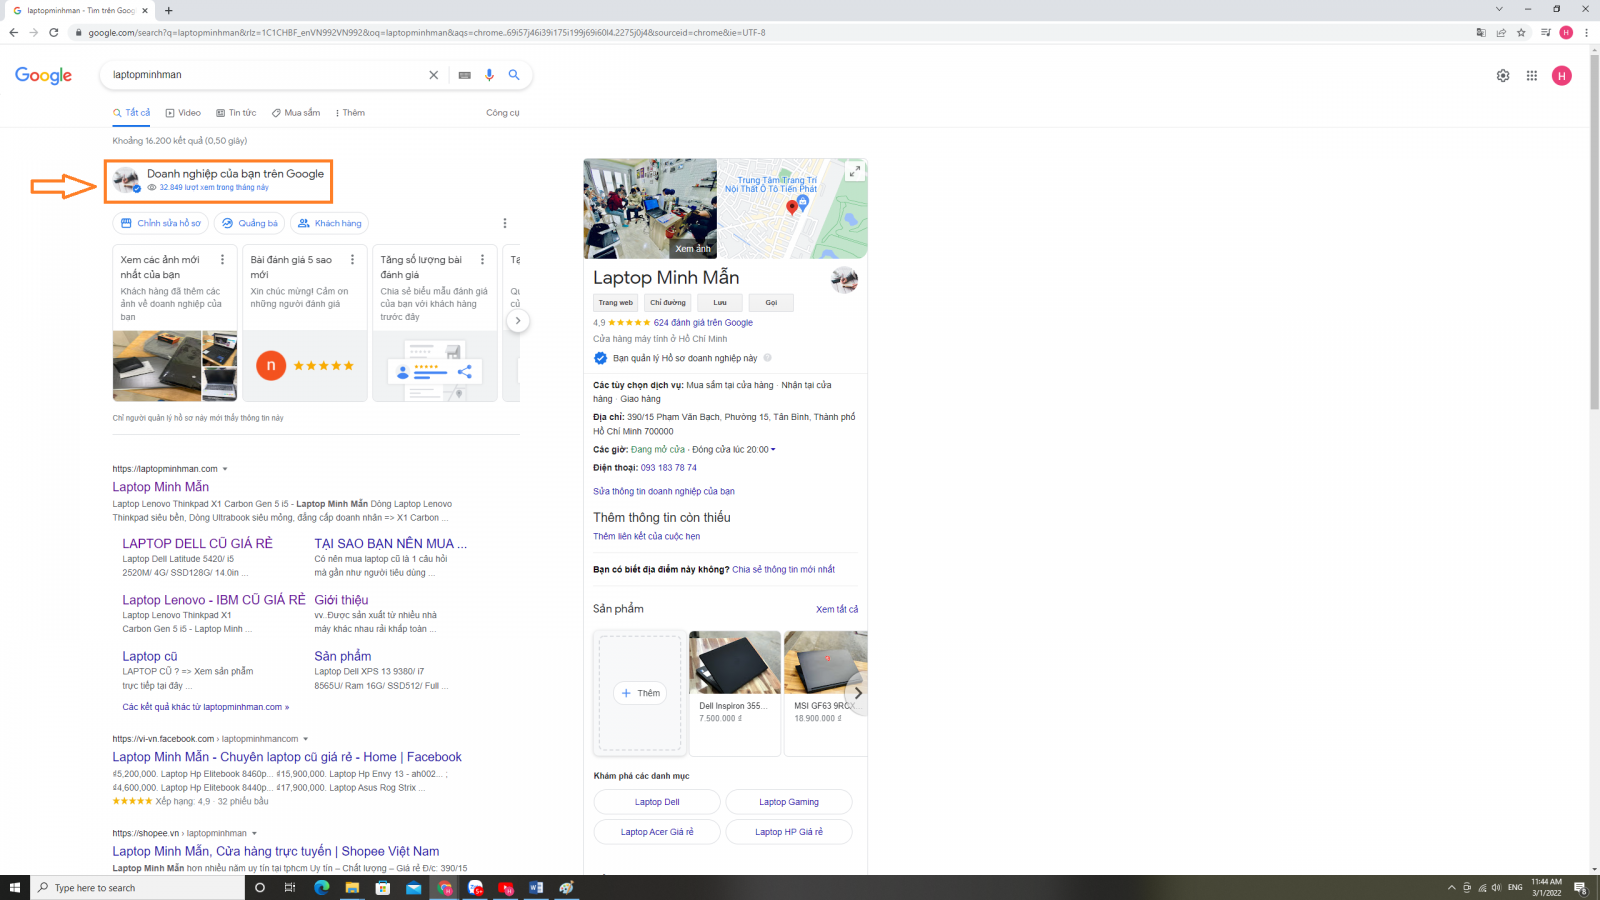Viewport: 1600px width, 900px height.
Task: Expand the facebook.com result dropdown arrow
Action: pos(306,739)
